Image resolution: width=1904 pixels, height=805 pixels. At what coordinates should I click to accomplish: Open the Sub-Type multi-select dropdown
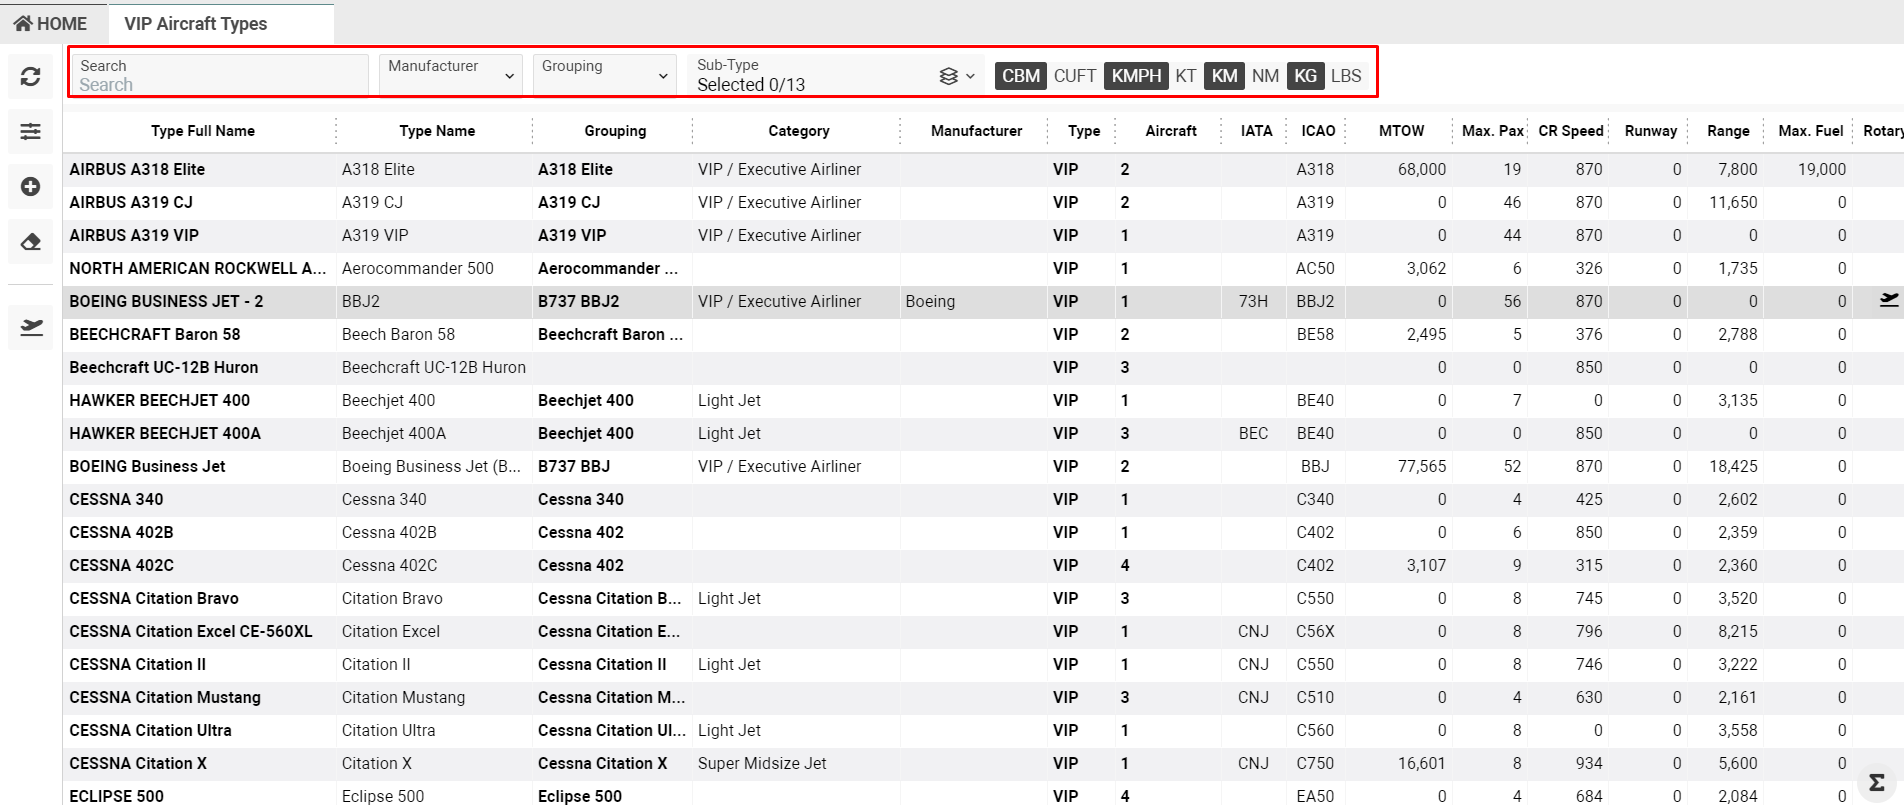tap(835, 76)
